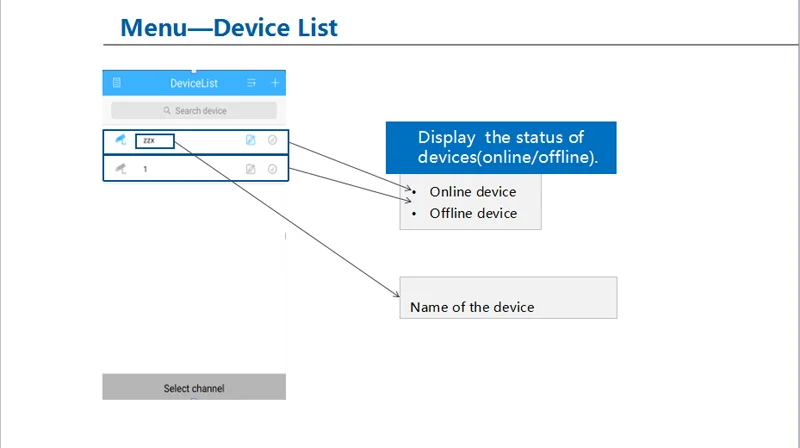Select the device name zzx

click(149, 140)
